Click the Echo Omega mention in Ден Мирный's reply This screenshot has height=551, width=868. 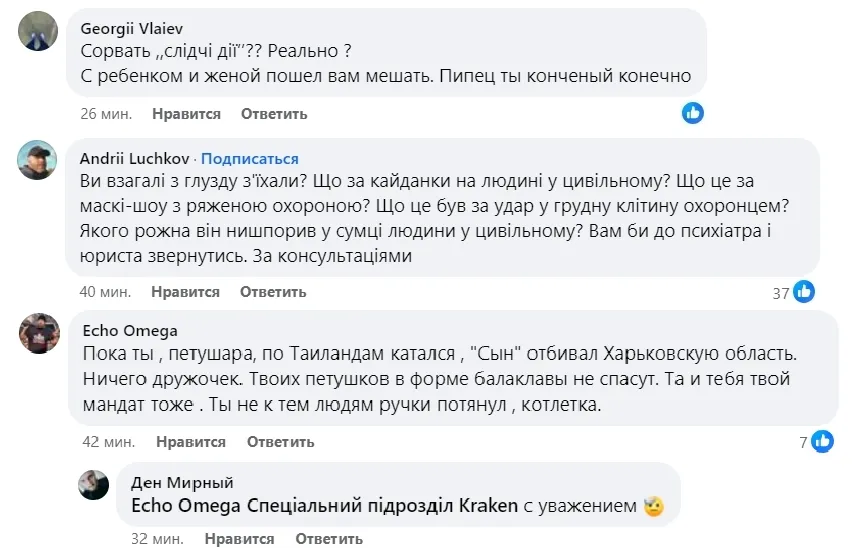point(187,507)
